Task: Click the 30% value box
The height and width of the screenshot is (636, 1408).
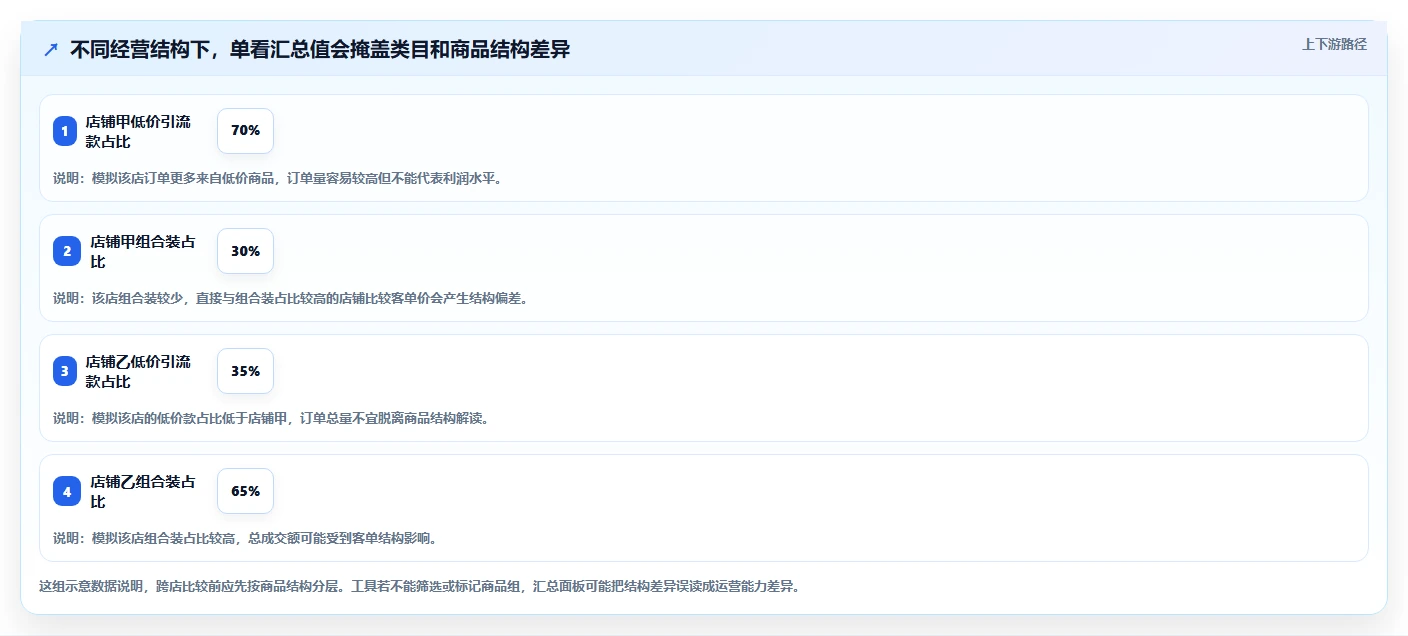Action: pyautogui.click(x=245, y=251)
